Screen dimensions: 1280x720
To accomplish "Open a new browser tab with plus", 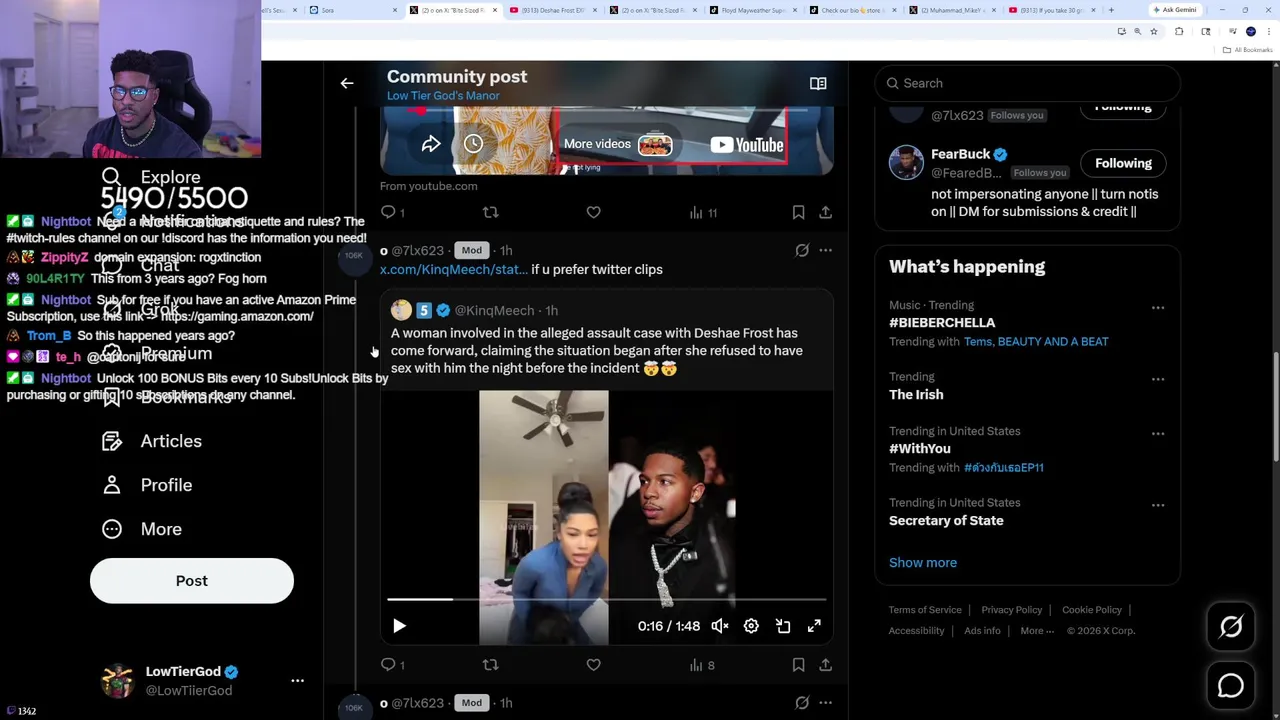I will [x=1111, y=10].
